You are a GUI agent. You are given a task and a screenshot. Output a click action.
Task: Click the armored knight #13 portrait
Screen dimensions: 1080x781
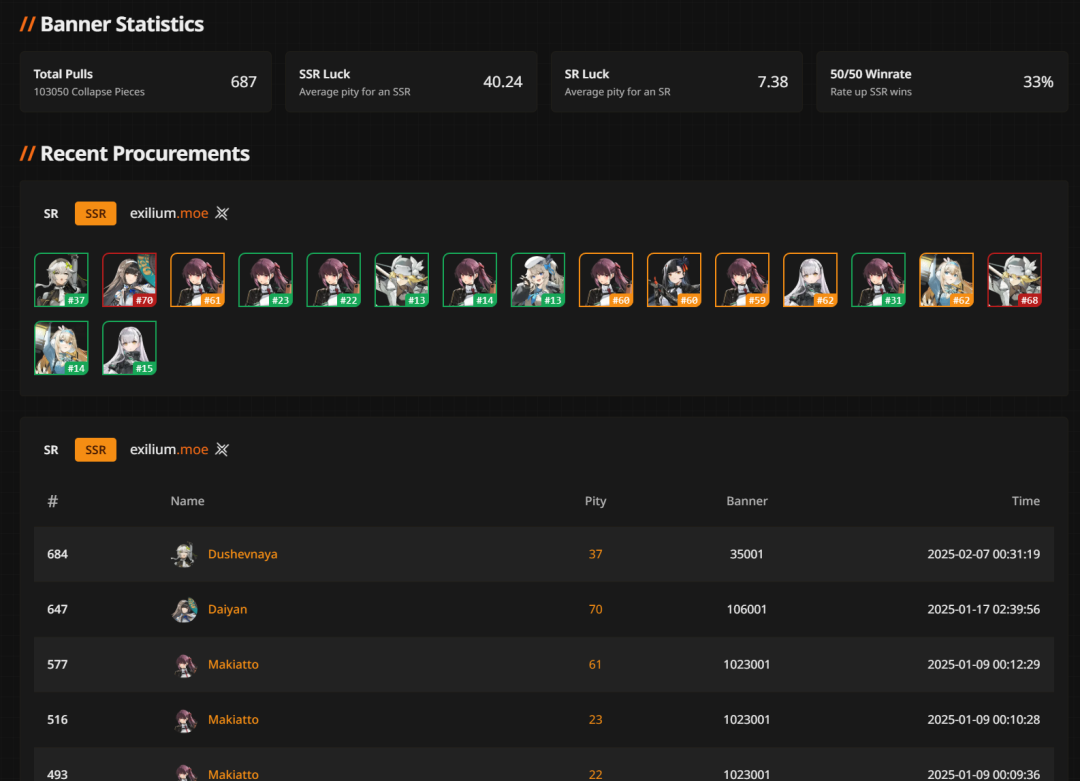tap(402, 280)
